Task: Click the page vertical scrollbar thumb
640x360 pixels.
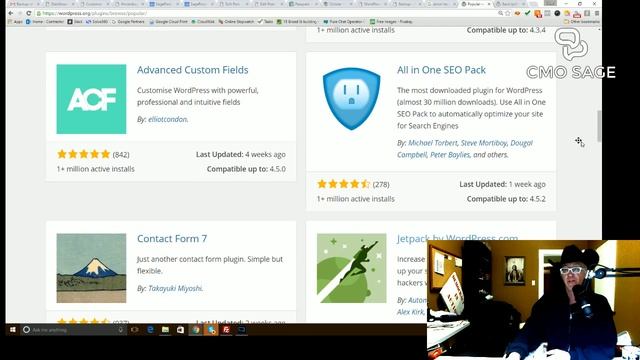Action: point(599,126)
